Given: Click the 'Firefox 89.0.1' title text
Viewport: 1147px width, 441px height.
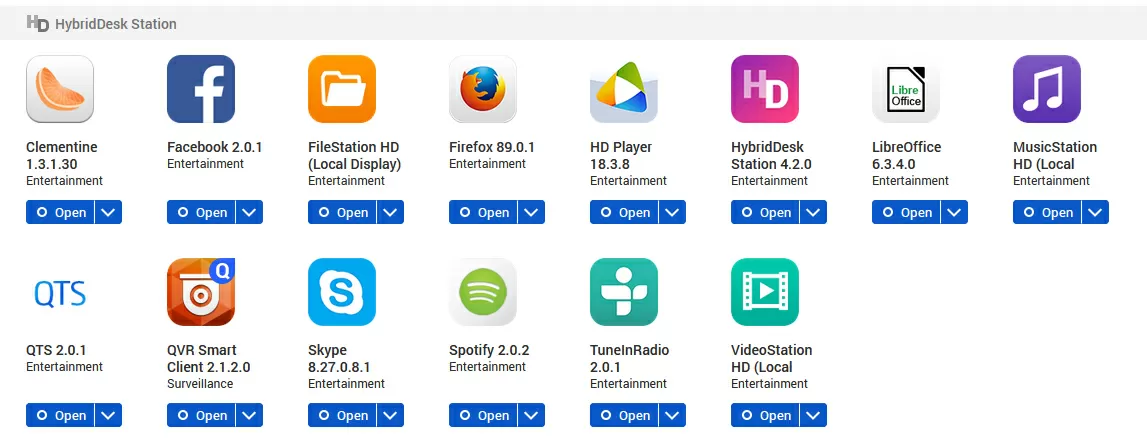Looking at the screenshot, I should [492, 147].
